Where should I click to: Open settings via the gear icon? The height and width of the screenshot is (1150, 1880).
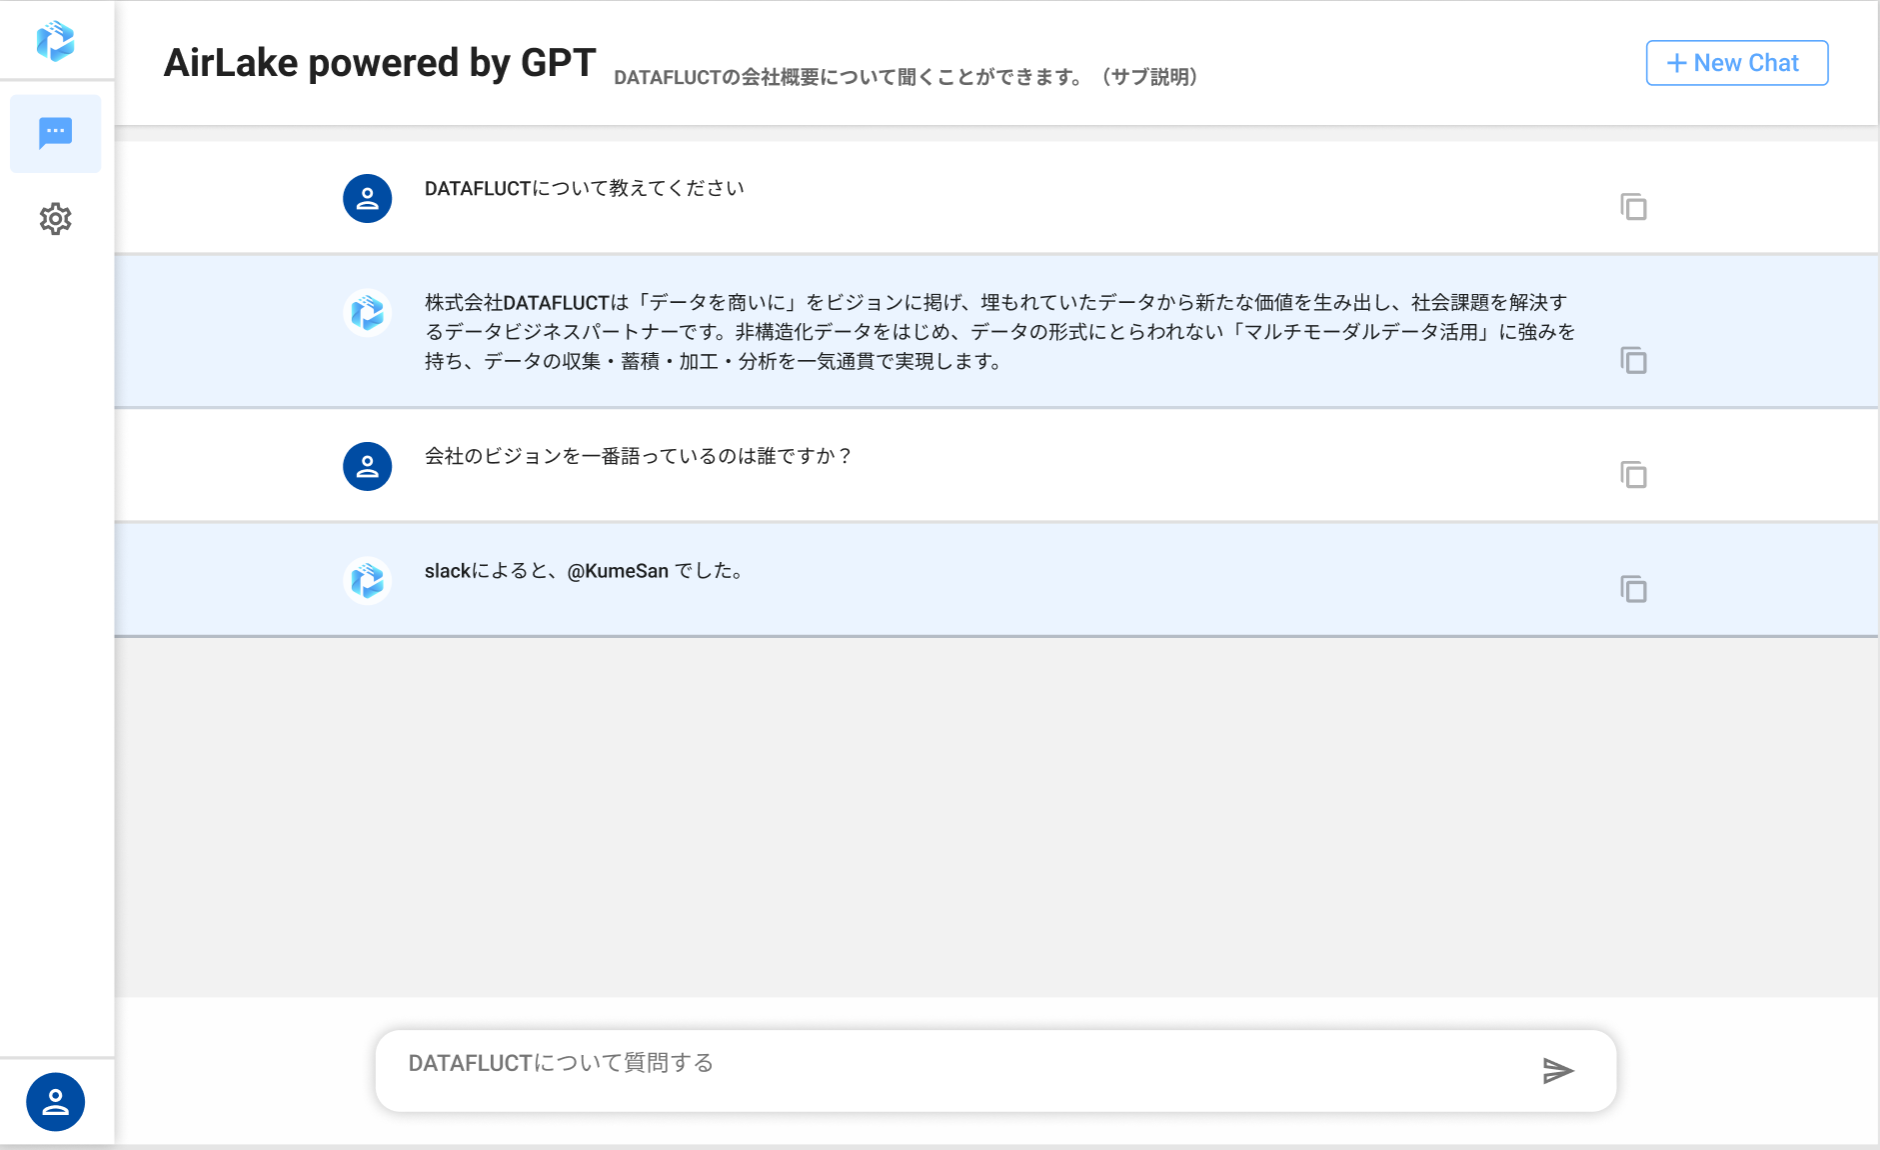click(x=56, y=219)
